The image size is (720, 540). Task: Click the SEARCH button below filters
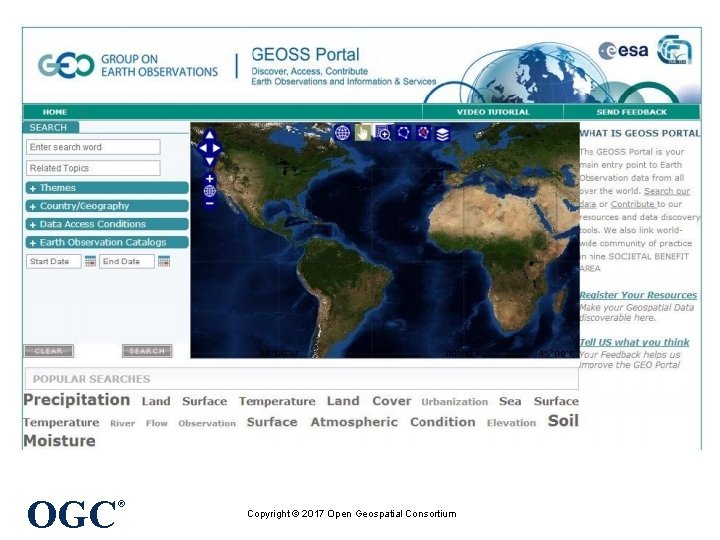click(x=147, y=351)
